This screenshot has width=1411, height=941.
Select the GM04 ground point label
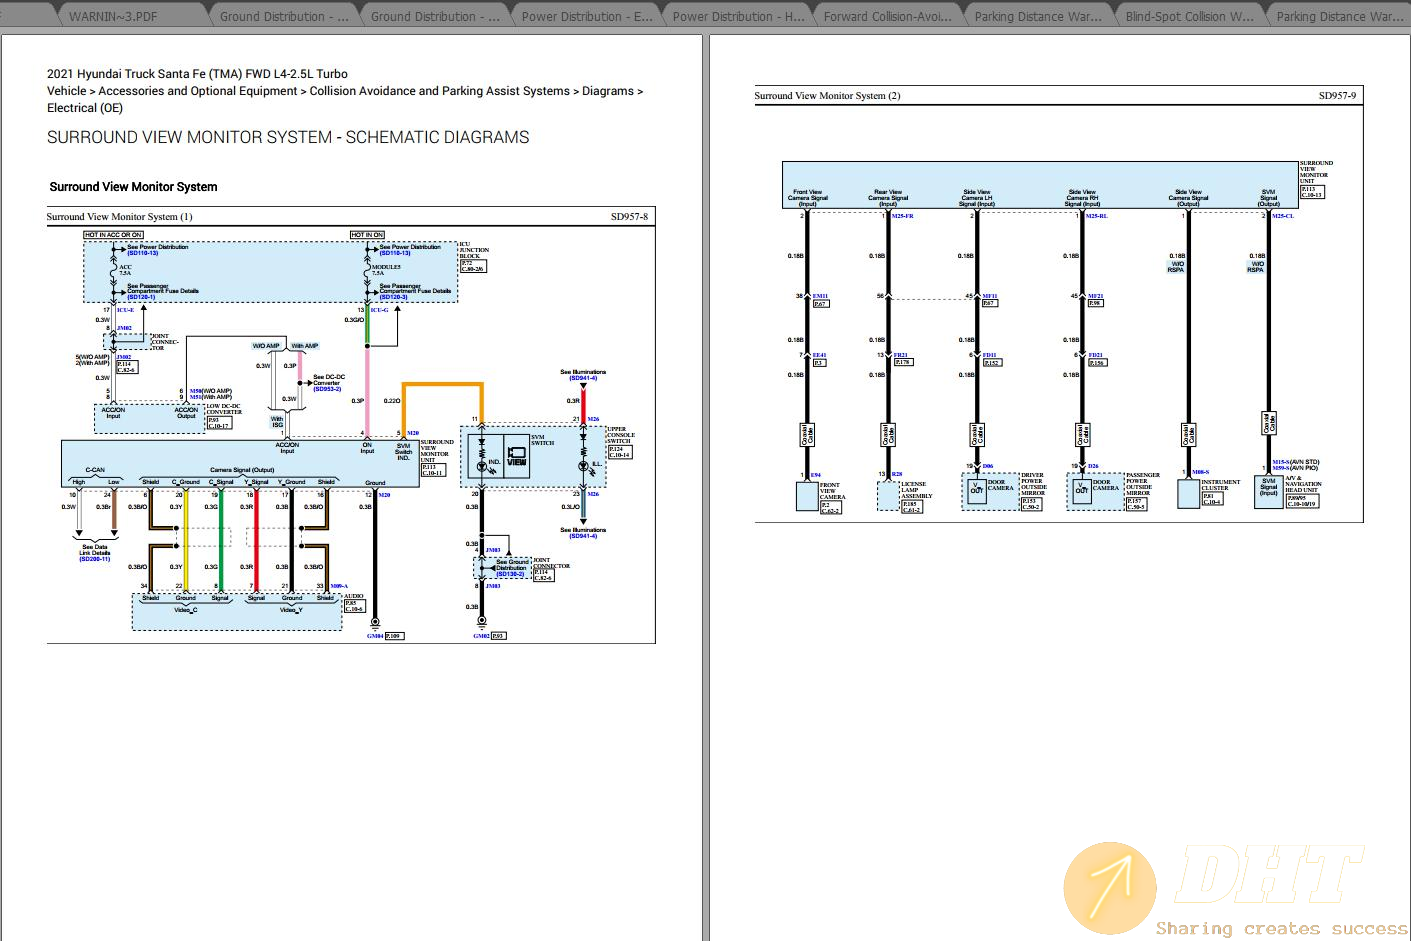(x=375, y=636)
